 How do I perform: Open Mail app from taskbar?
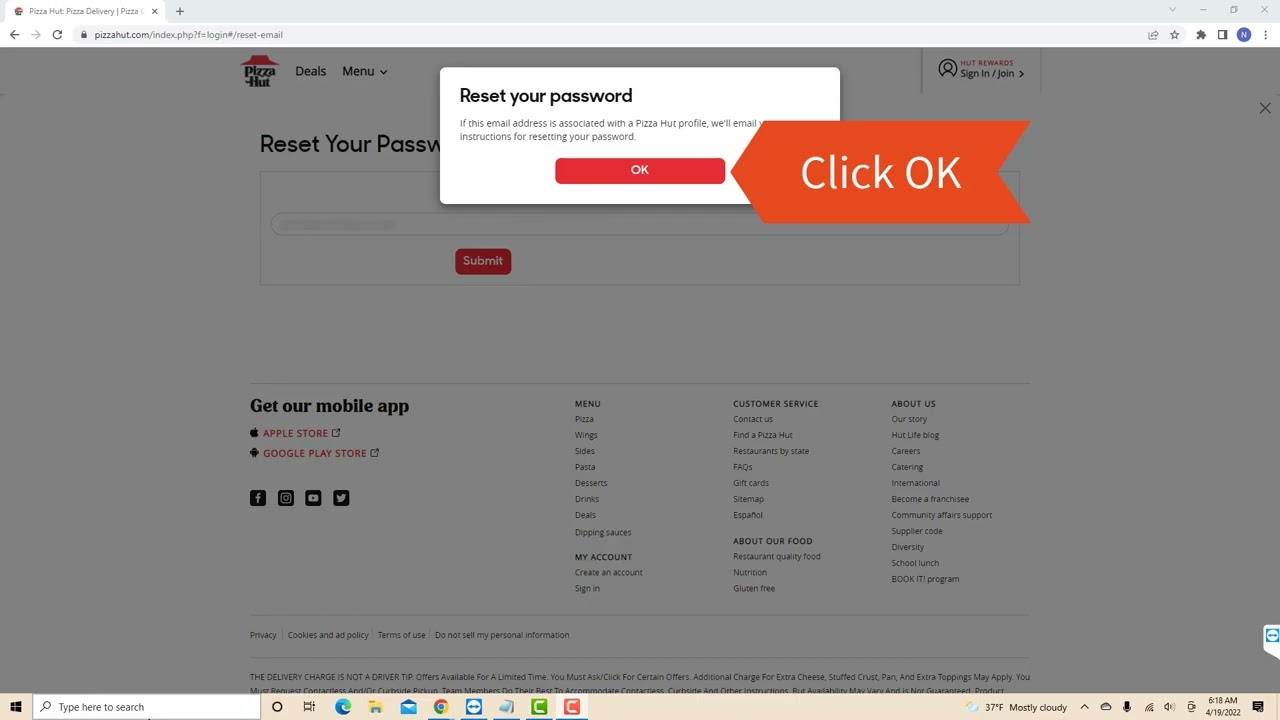[x=408, y=707]
